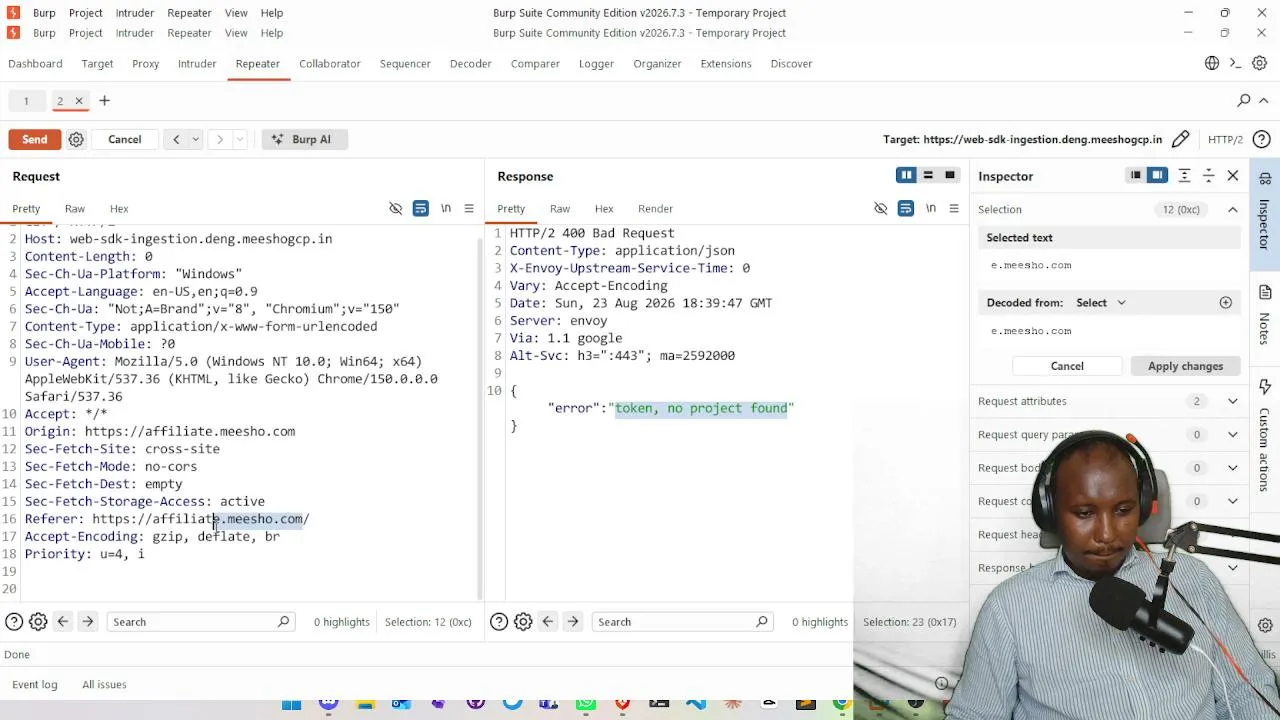Cancel the request next to Send
This screenshot has height=720, width=1280.
coord(125,139)
